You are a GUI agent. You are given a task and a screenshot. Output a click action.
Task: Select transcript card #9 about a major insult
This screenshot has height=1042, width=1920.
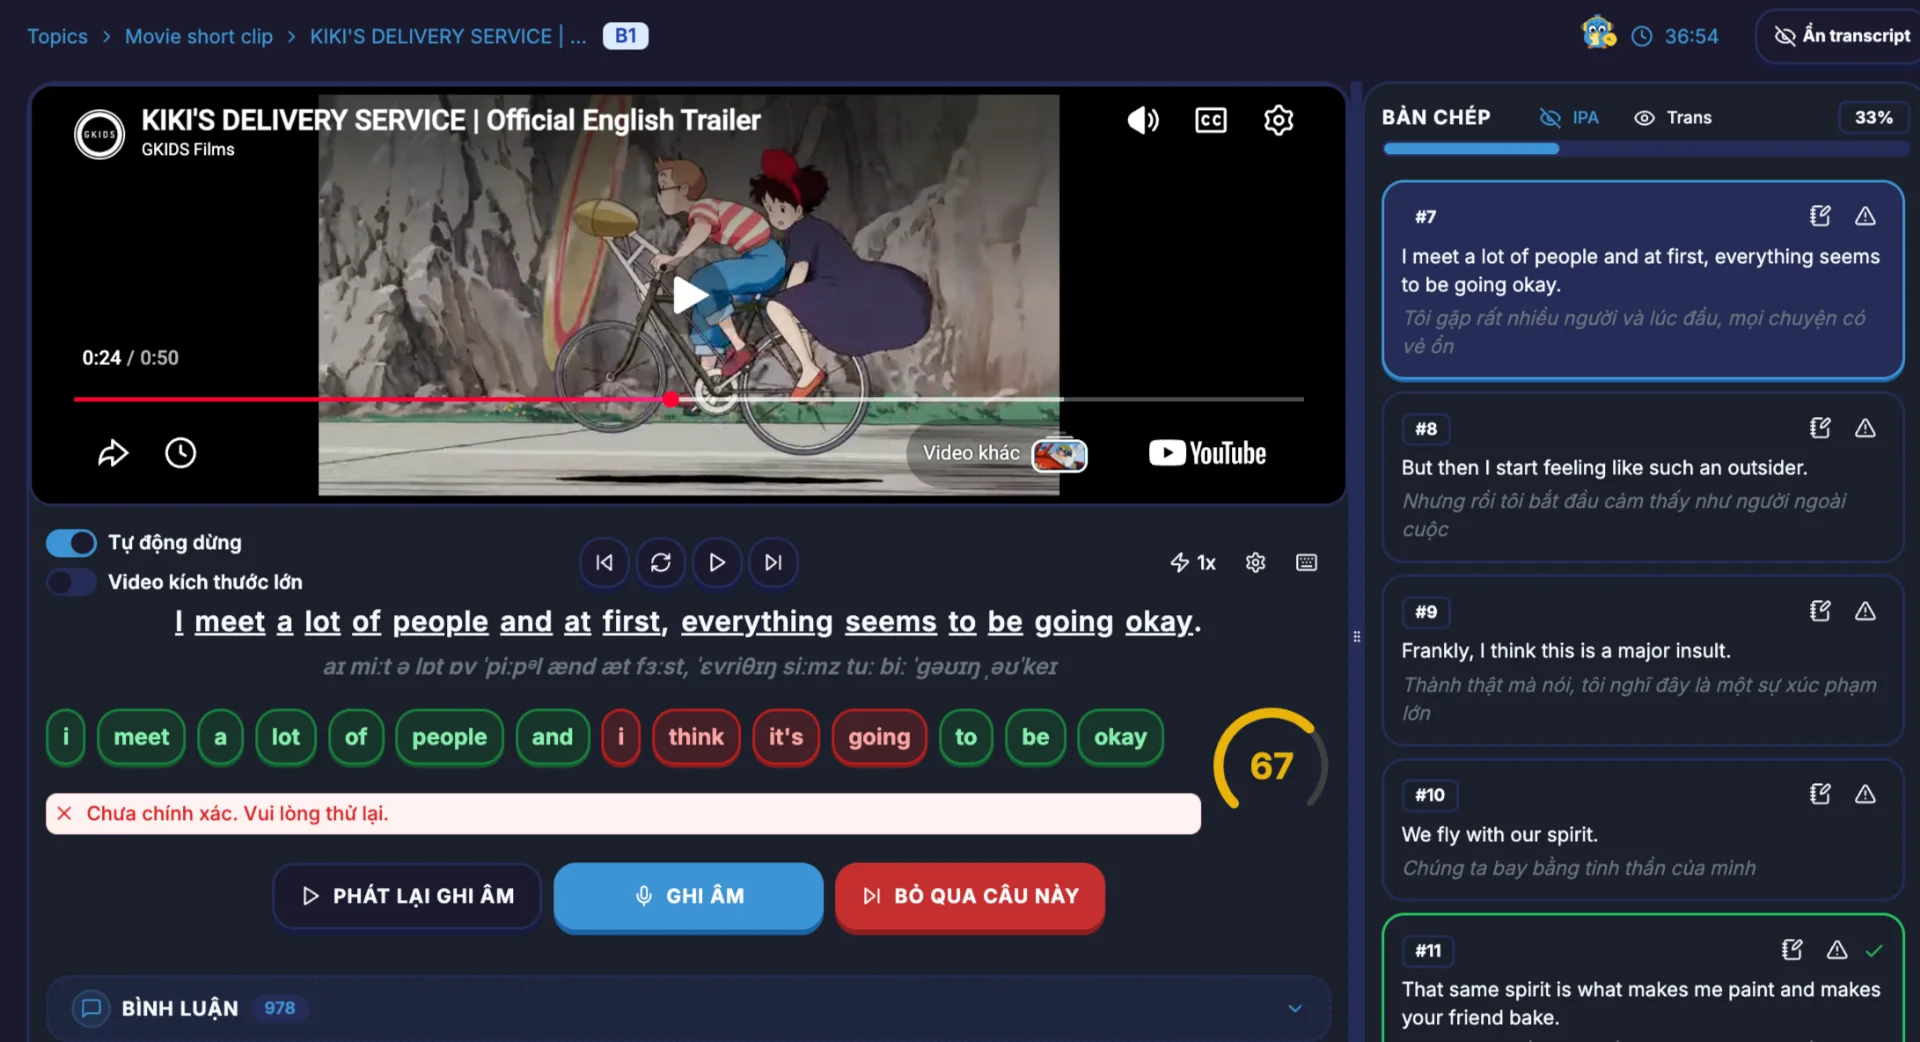point(1643,660)
